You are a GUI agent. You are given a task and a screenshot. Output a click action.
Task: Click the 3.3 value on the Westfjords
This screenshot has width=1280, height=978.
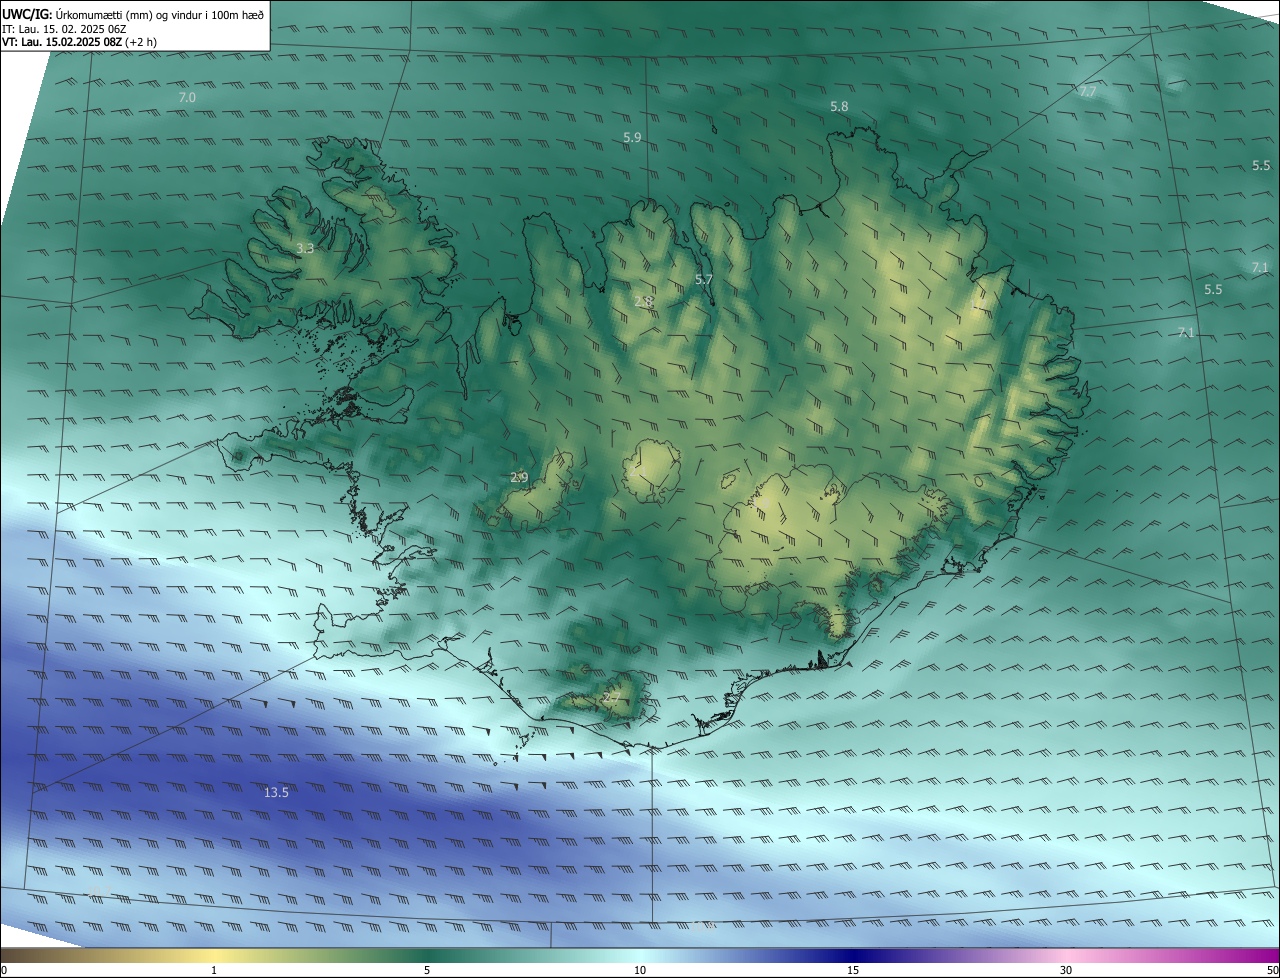pyautogui.click(x=305, y=248)
